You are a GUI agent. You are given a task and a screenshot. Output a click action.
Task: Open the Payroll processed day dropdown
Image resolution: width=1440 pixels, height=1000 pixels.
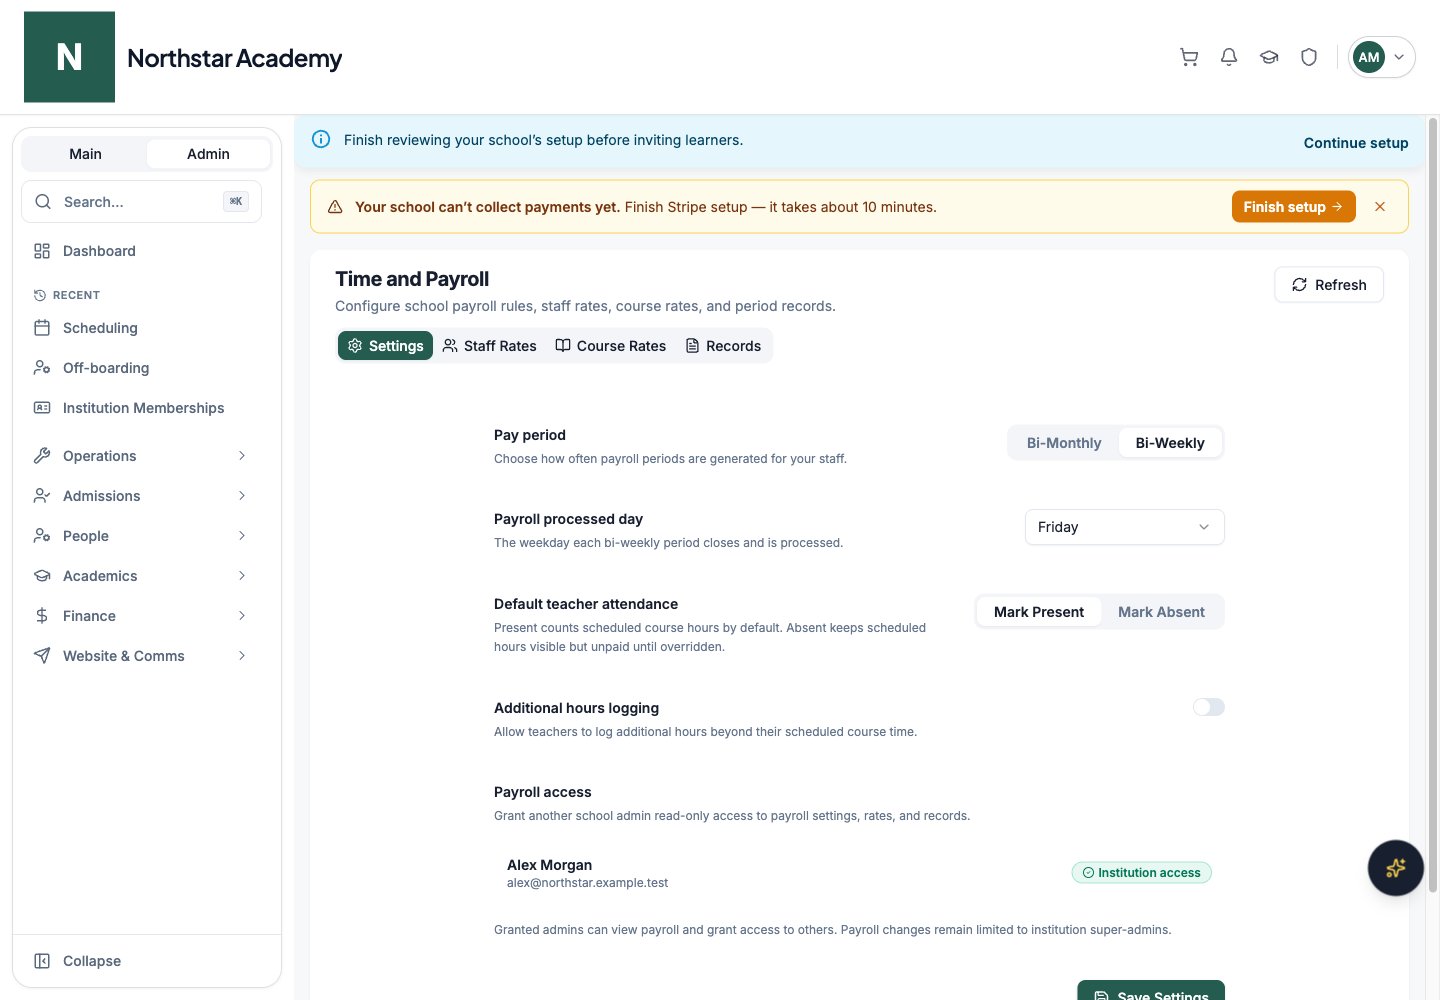pyautogui.click(x=1125, y=527)
